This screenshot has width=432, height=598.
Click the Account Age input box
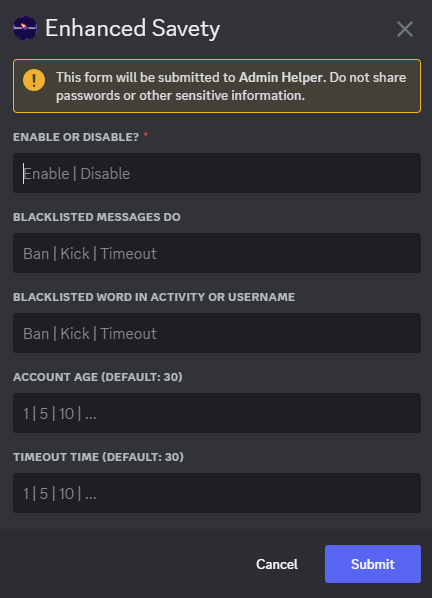point(217,413)
